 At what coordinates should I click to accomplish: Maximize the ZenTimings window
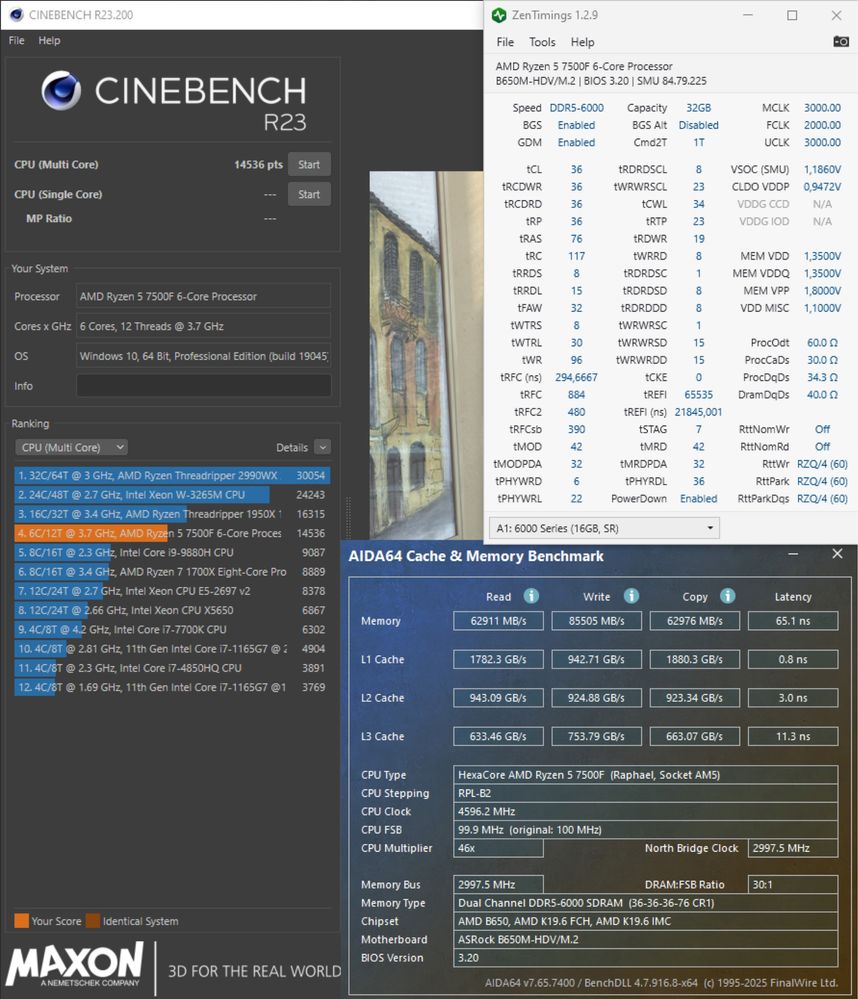(x=792, y=15)
